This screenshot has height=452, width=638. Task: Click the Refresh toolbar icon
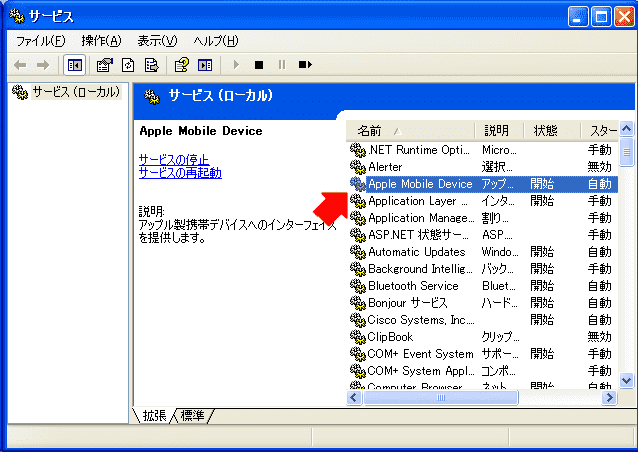[128, 65]
